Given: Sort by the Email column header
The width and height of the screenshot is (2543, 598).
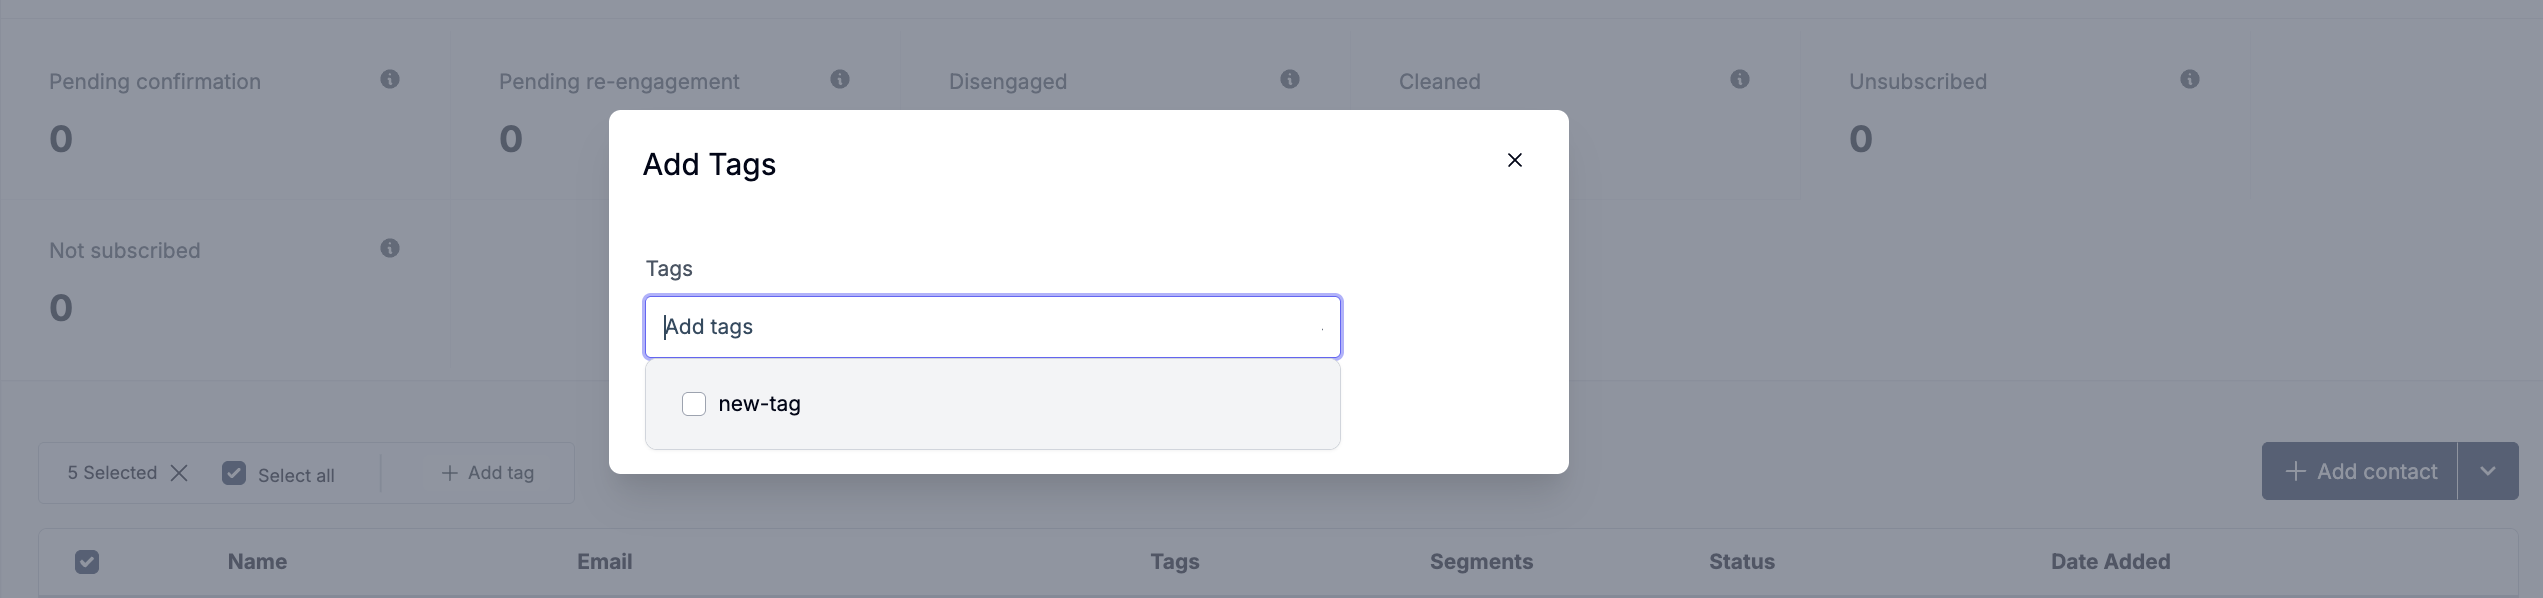Looking at the screenshot, I should 604,562.
